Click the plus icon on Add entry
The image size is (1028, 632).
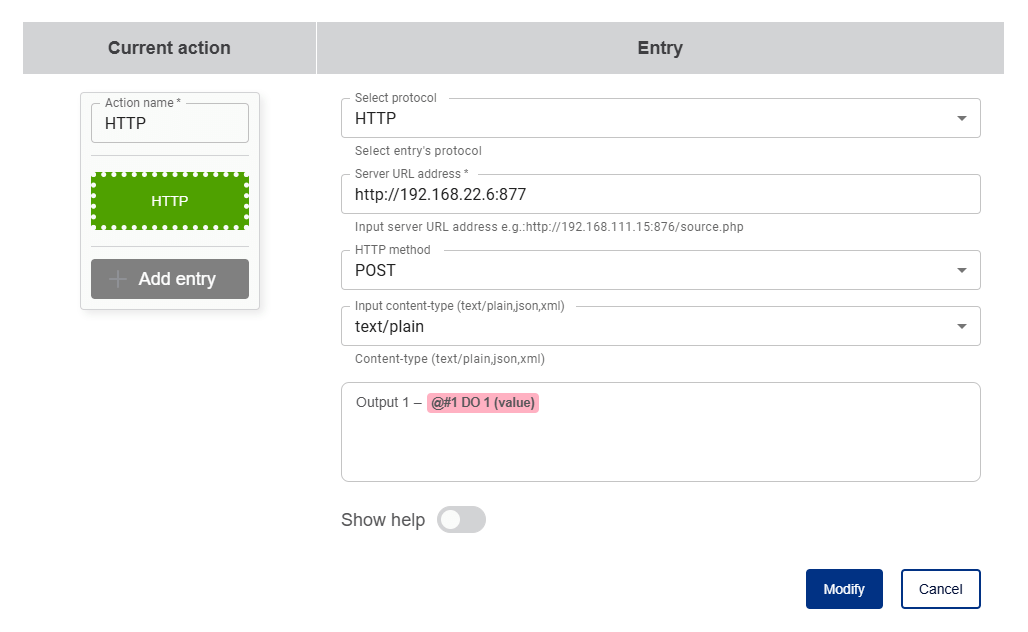point(118,279)
